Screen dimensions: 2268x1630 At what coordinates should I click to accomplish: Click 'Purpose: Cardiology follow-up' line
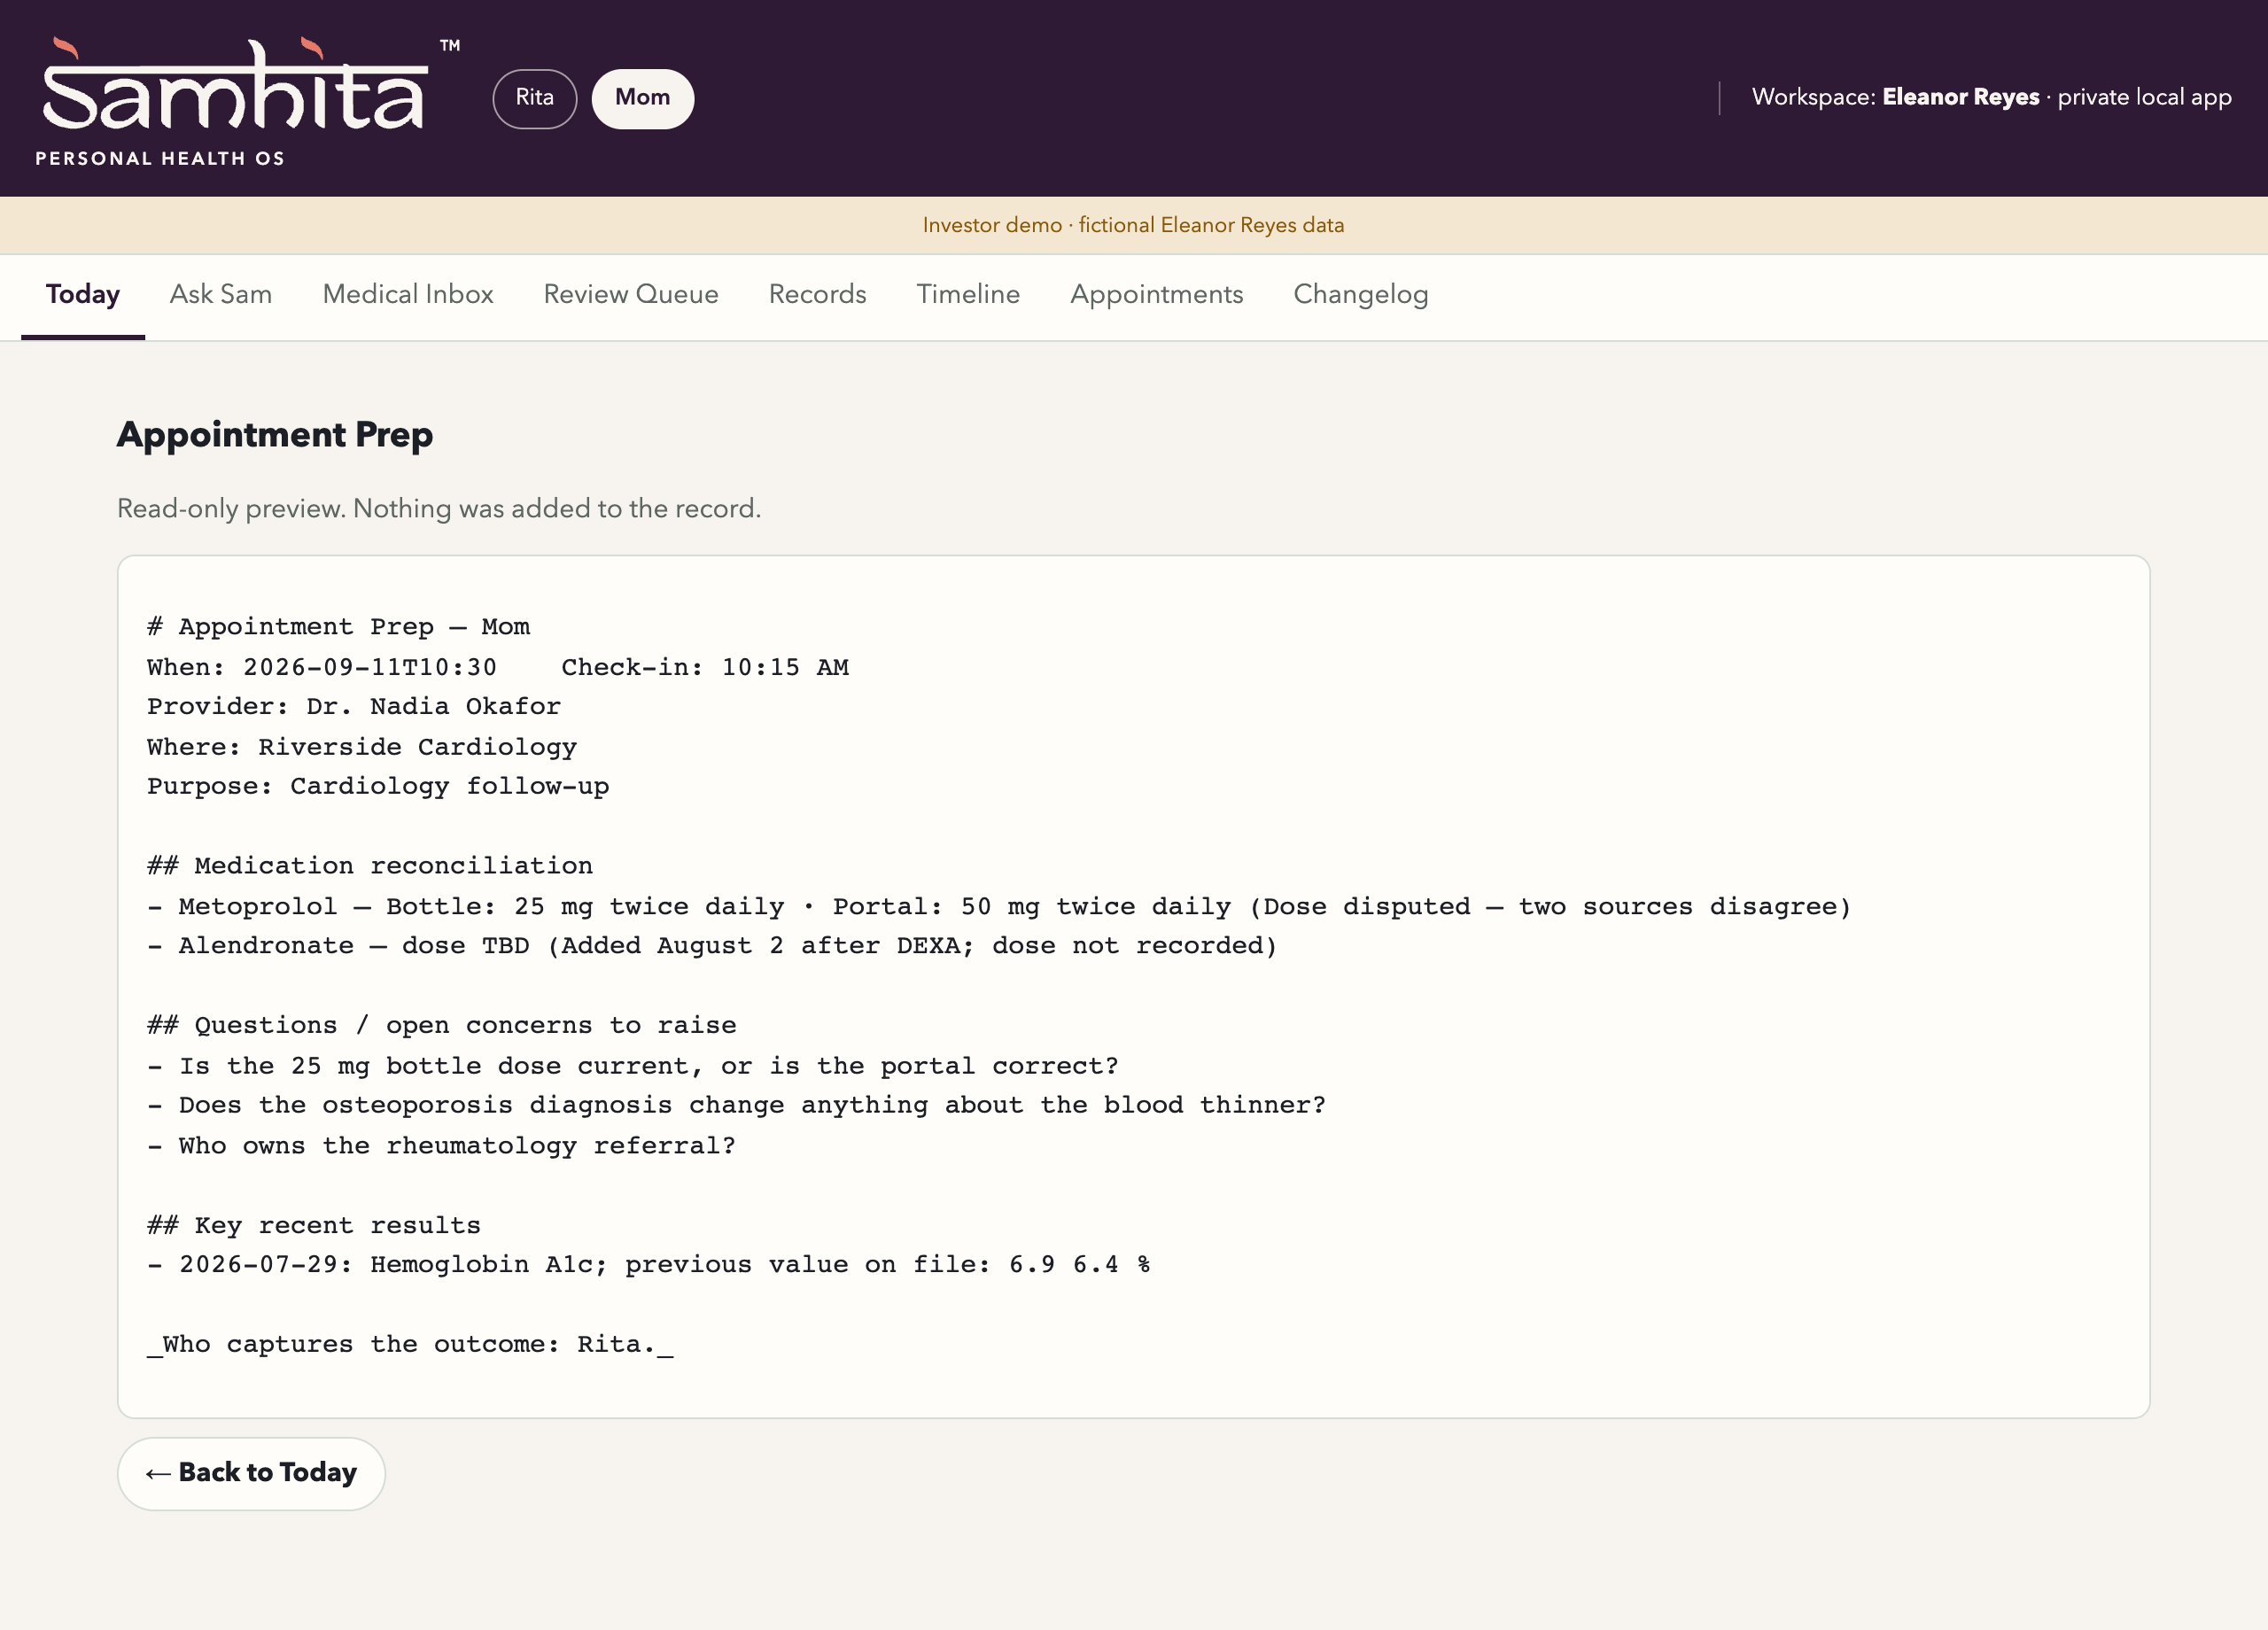(378, 787)
